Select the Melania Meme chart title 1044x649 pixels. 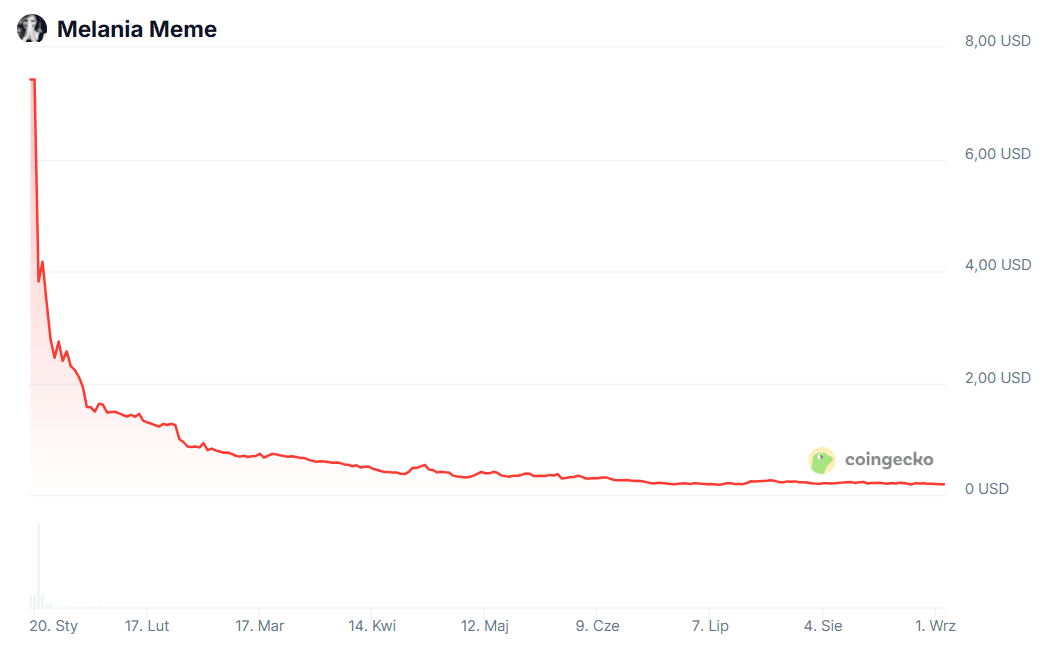[x=136, y=29]
